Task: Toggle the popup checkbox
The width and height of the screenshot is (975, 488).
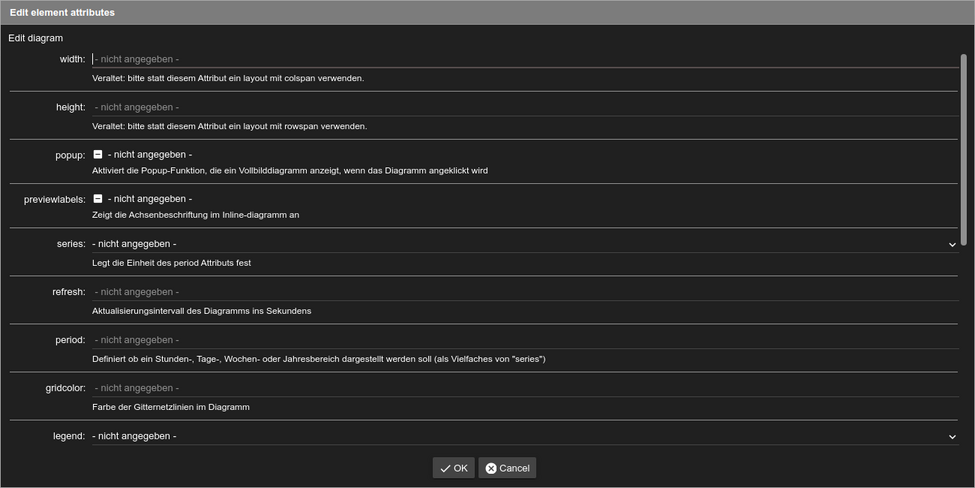Action: 98,155
